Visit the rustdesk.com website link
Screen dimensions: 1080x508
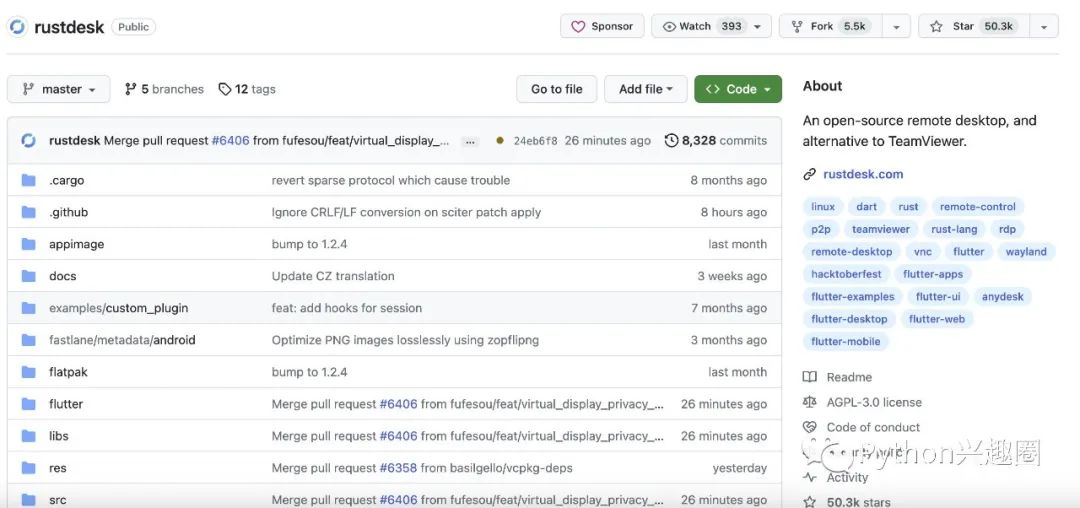[x=862, y=174]
